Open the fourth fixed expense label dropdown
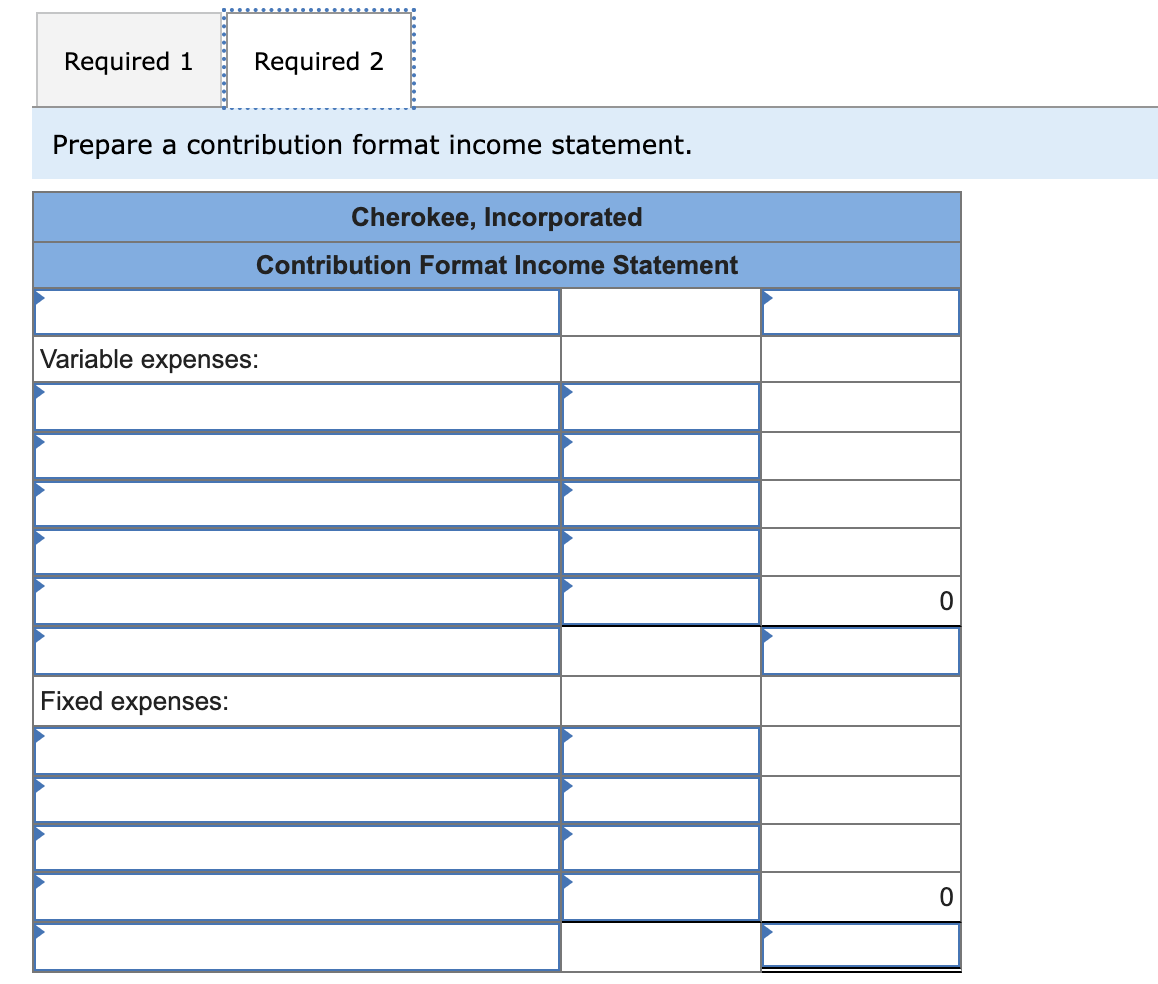 pyautogui.click(x=297, y=897)
